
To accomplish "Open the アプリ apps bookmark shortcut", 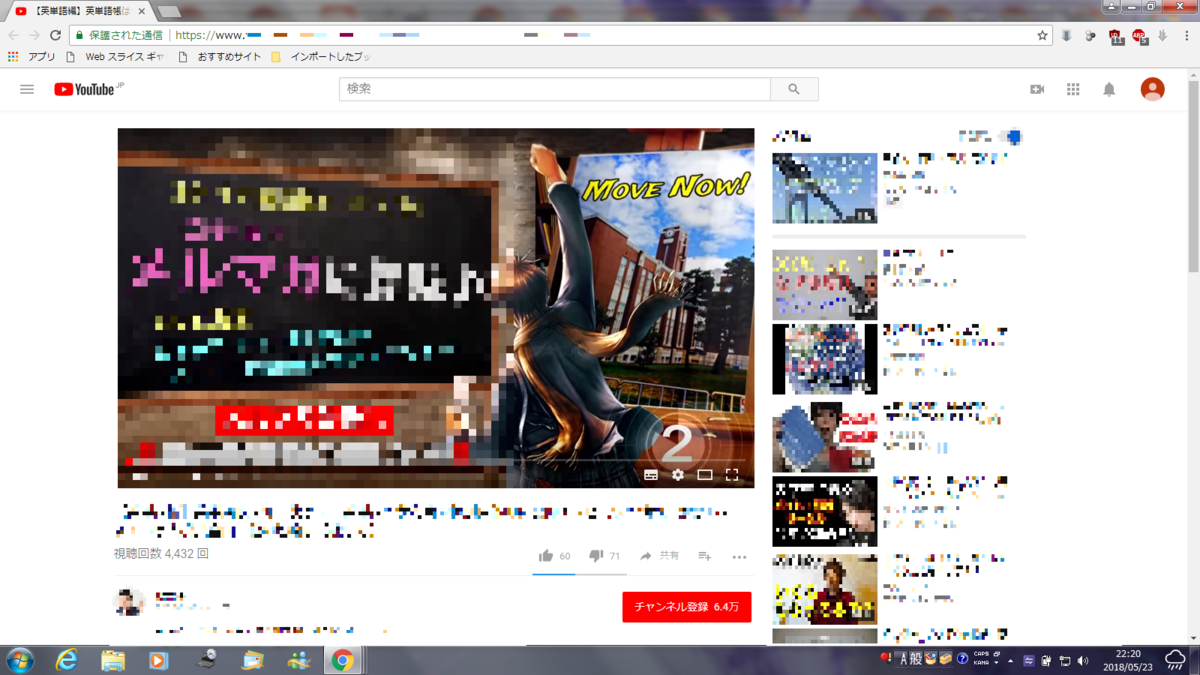I will pos(31,57).
